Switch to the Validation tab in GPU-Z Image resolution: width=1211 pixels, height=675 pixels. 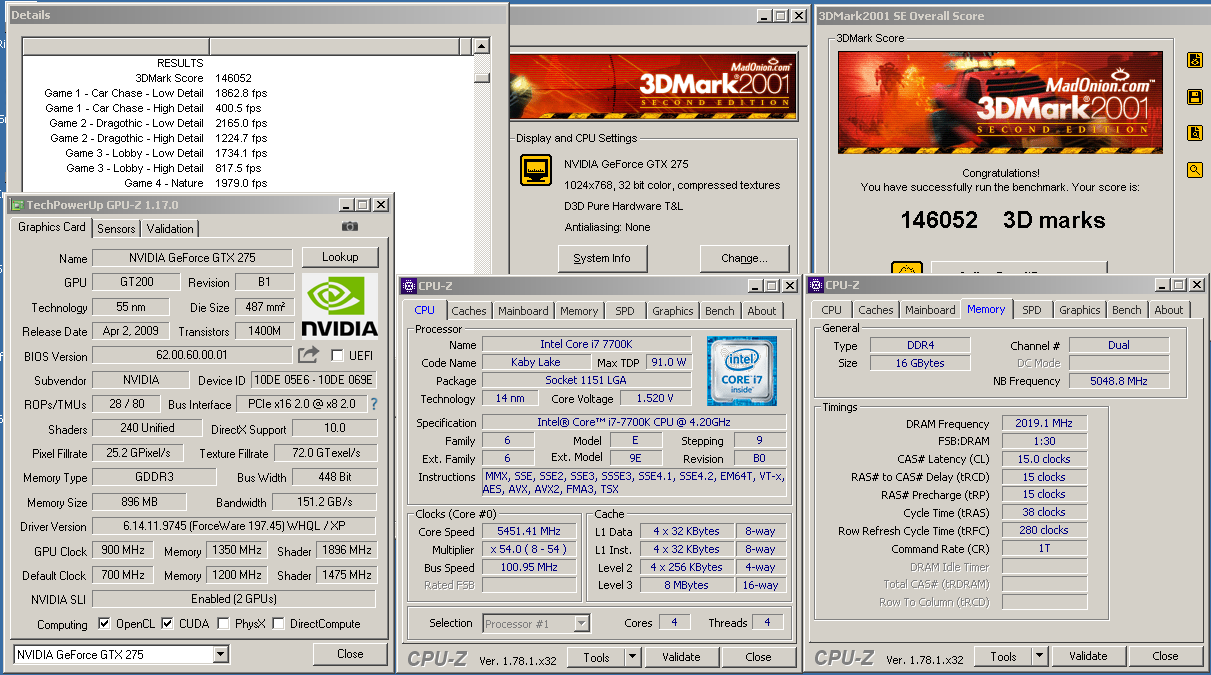(x=170, y=229)
